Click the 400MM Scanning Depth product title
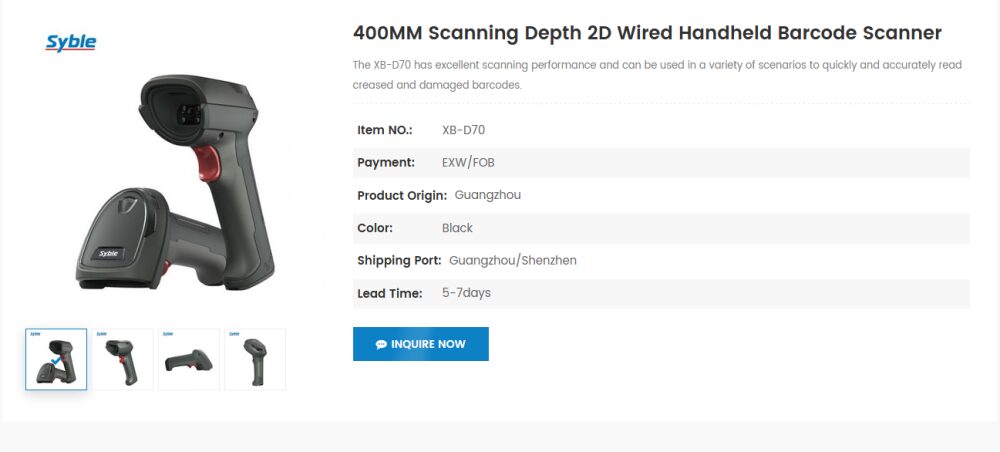This screenshot has width=1000, height=452. [647, 33]
